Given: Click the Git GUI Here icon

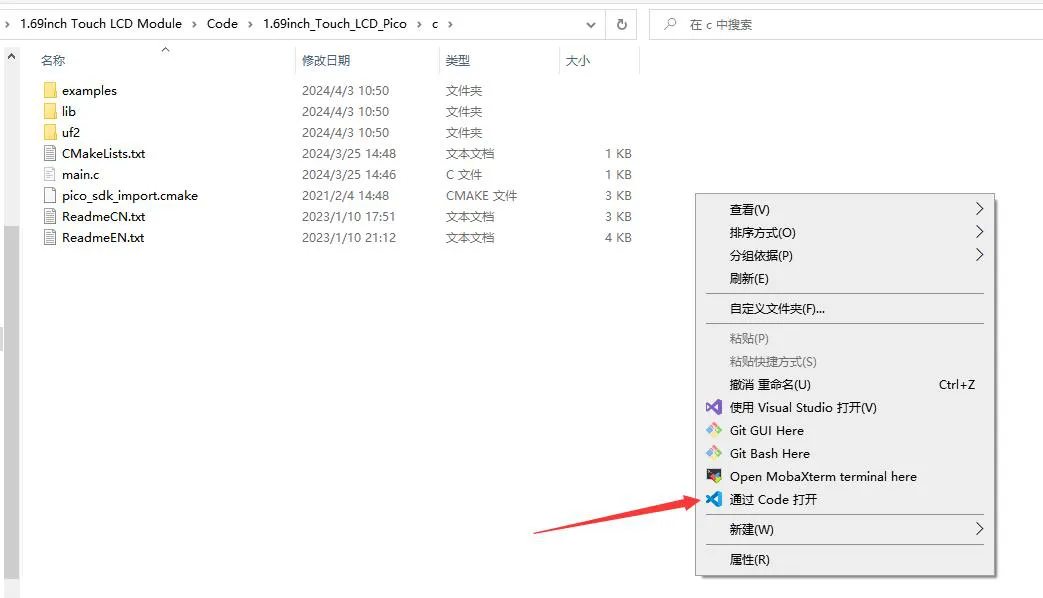Looking at the screenshot, I should click(x=714, y=430).
